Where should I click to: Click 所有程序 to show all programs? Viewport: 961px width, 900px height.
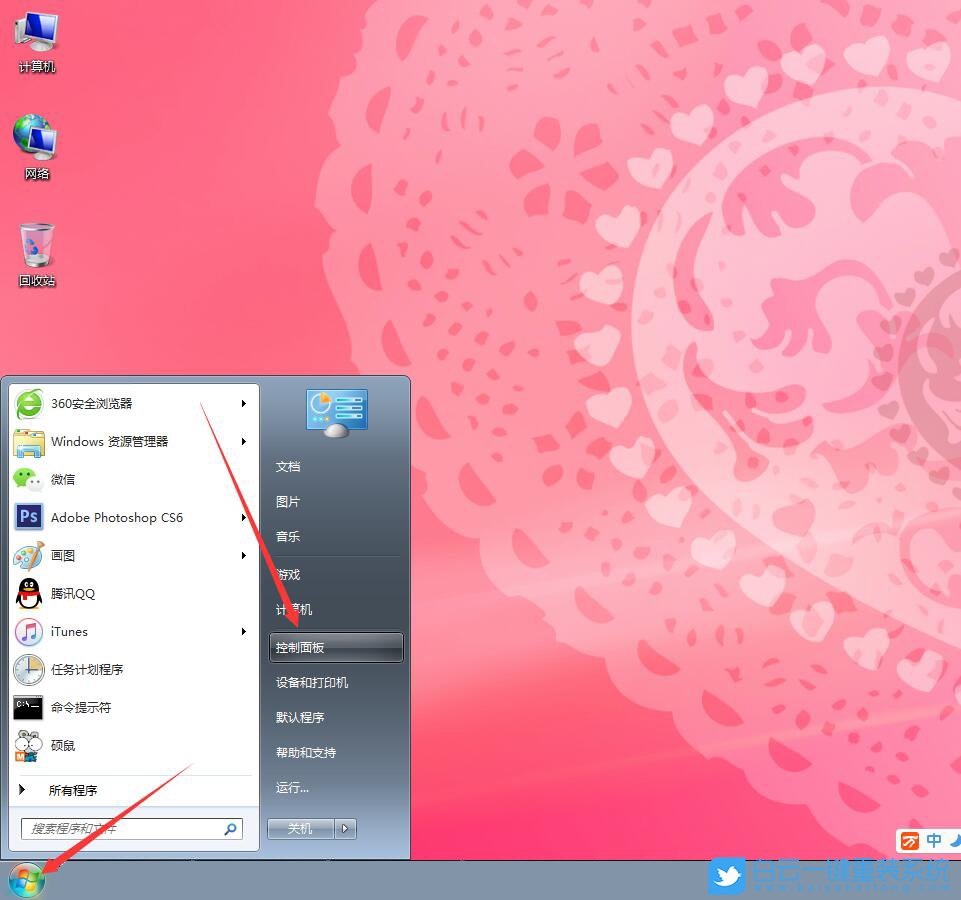click(73, 790)
